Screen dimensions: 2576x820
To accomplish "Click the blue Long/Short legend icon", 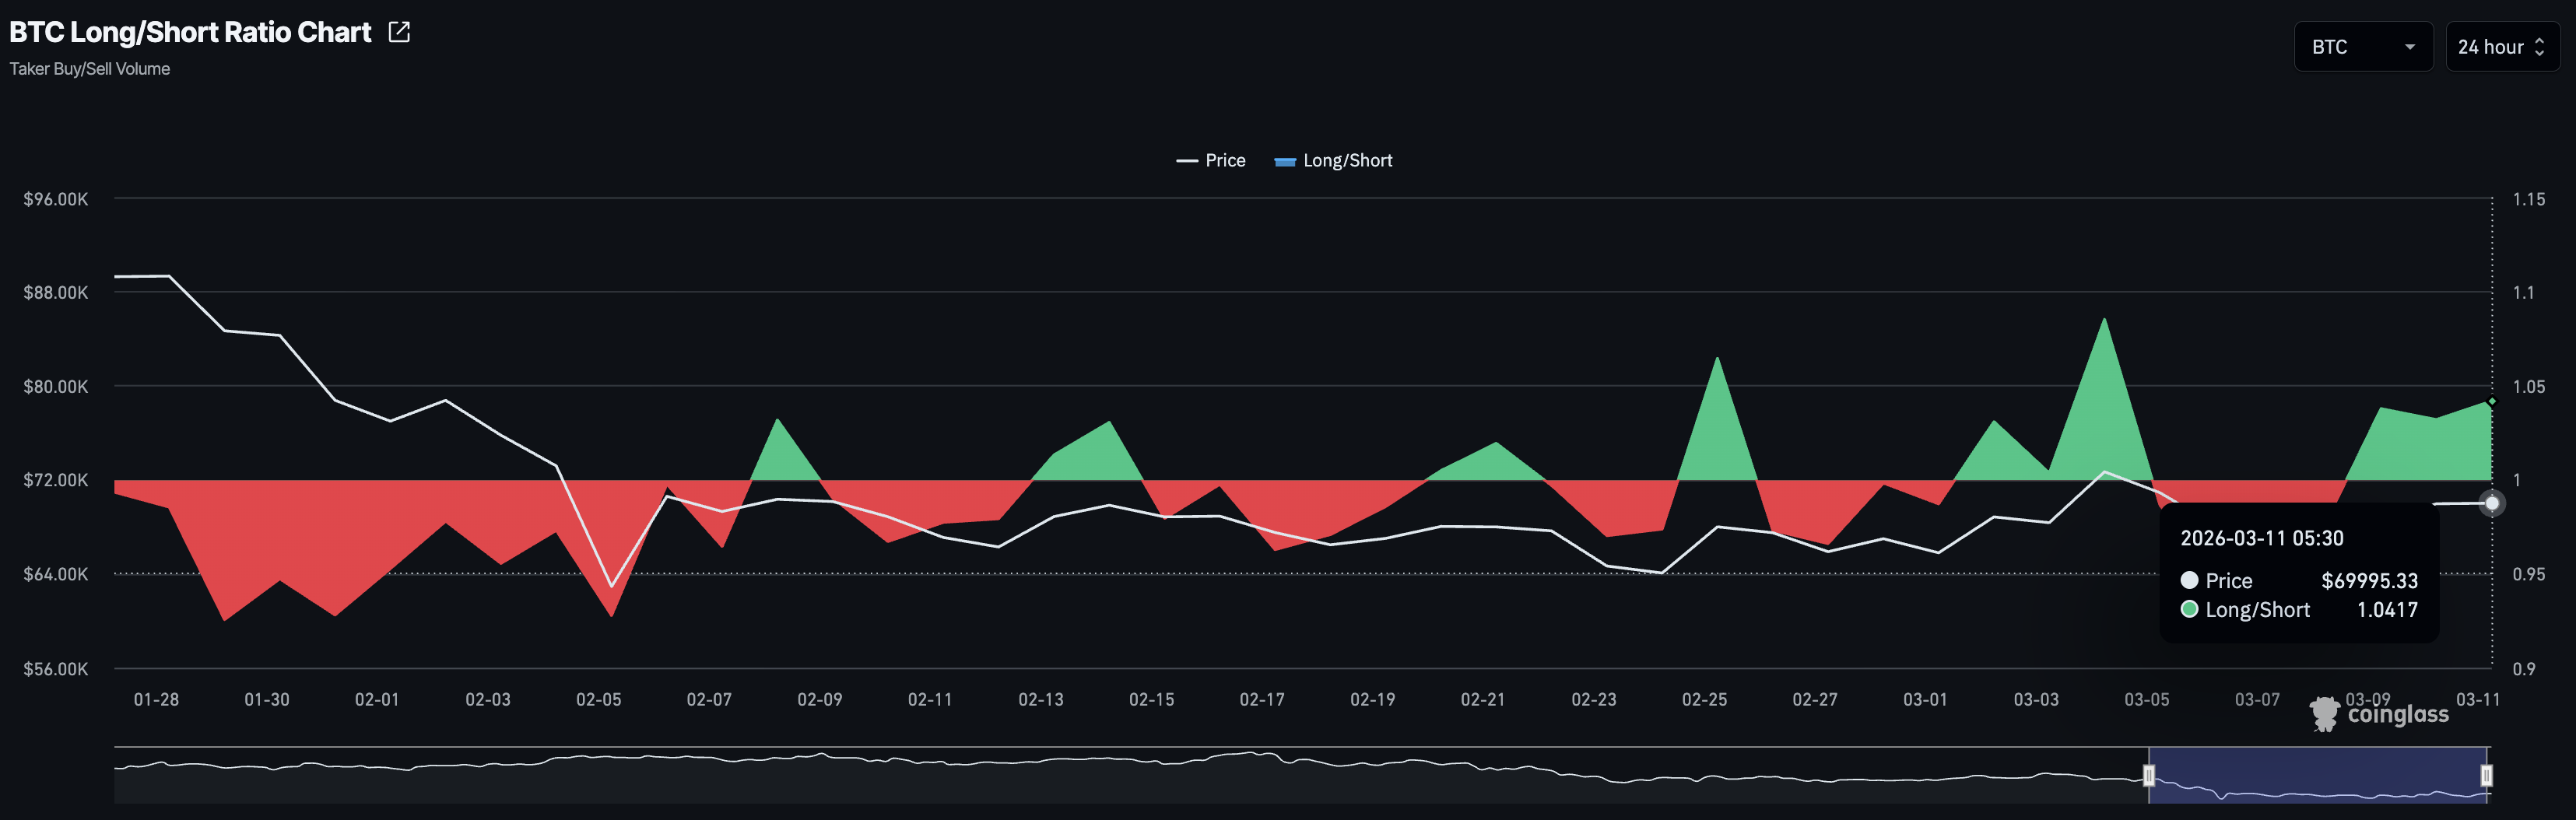I will [1284, 161].
